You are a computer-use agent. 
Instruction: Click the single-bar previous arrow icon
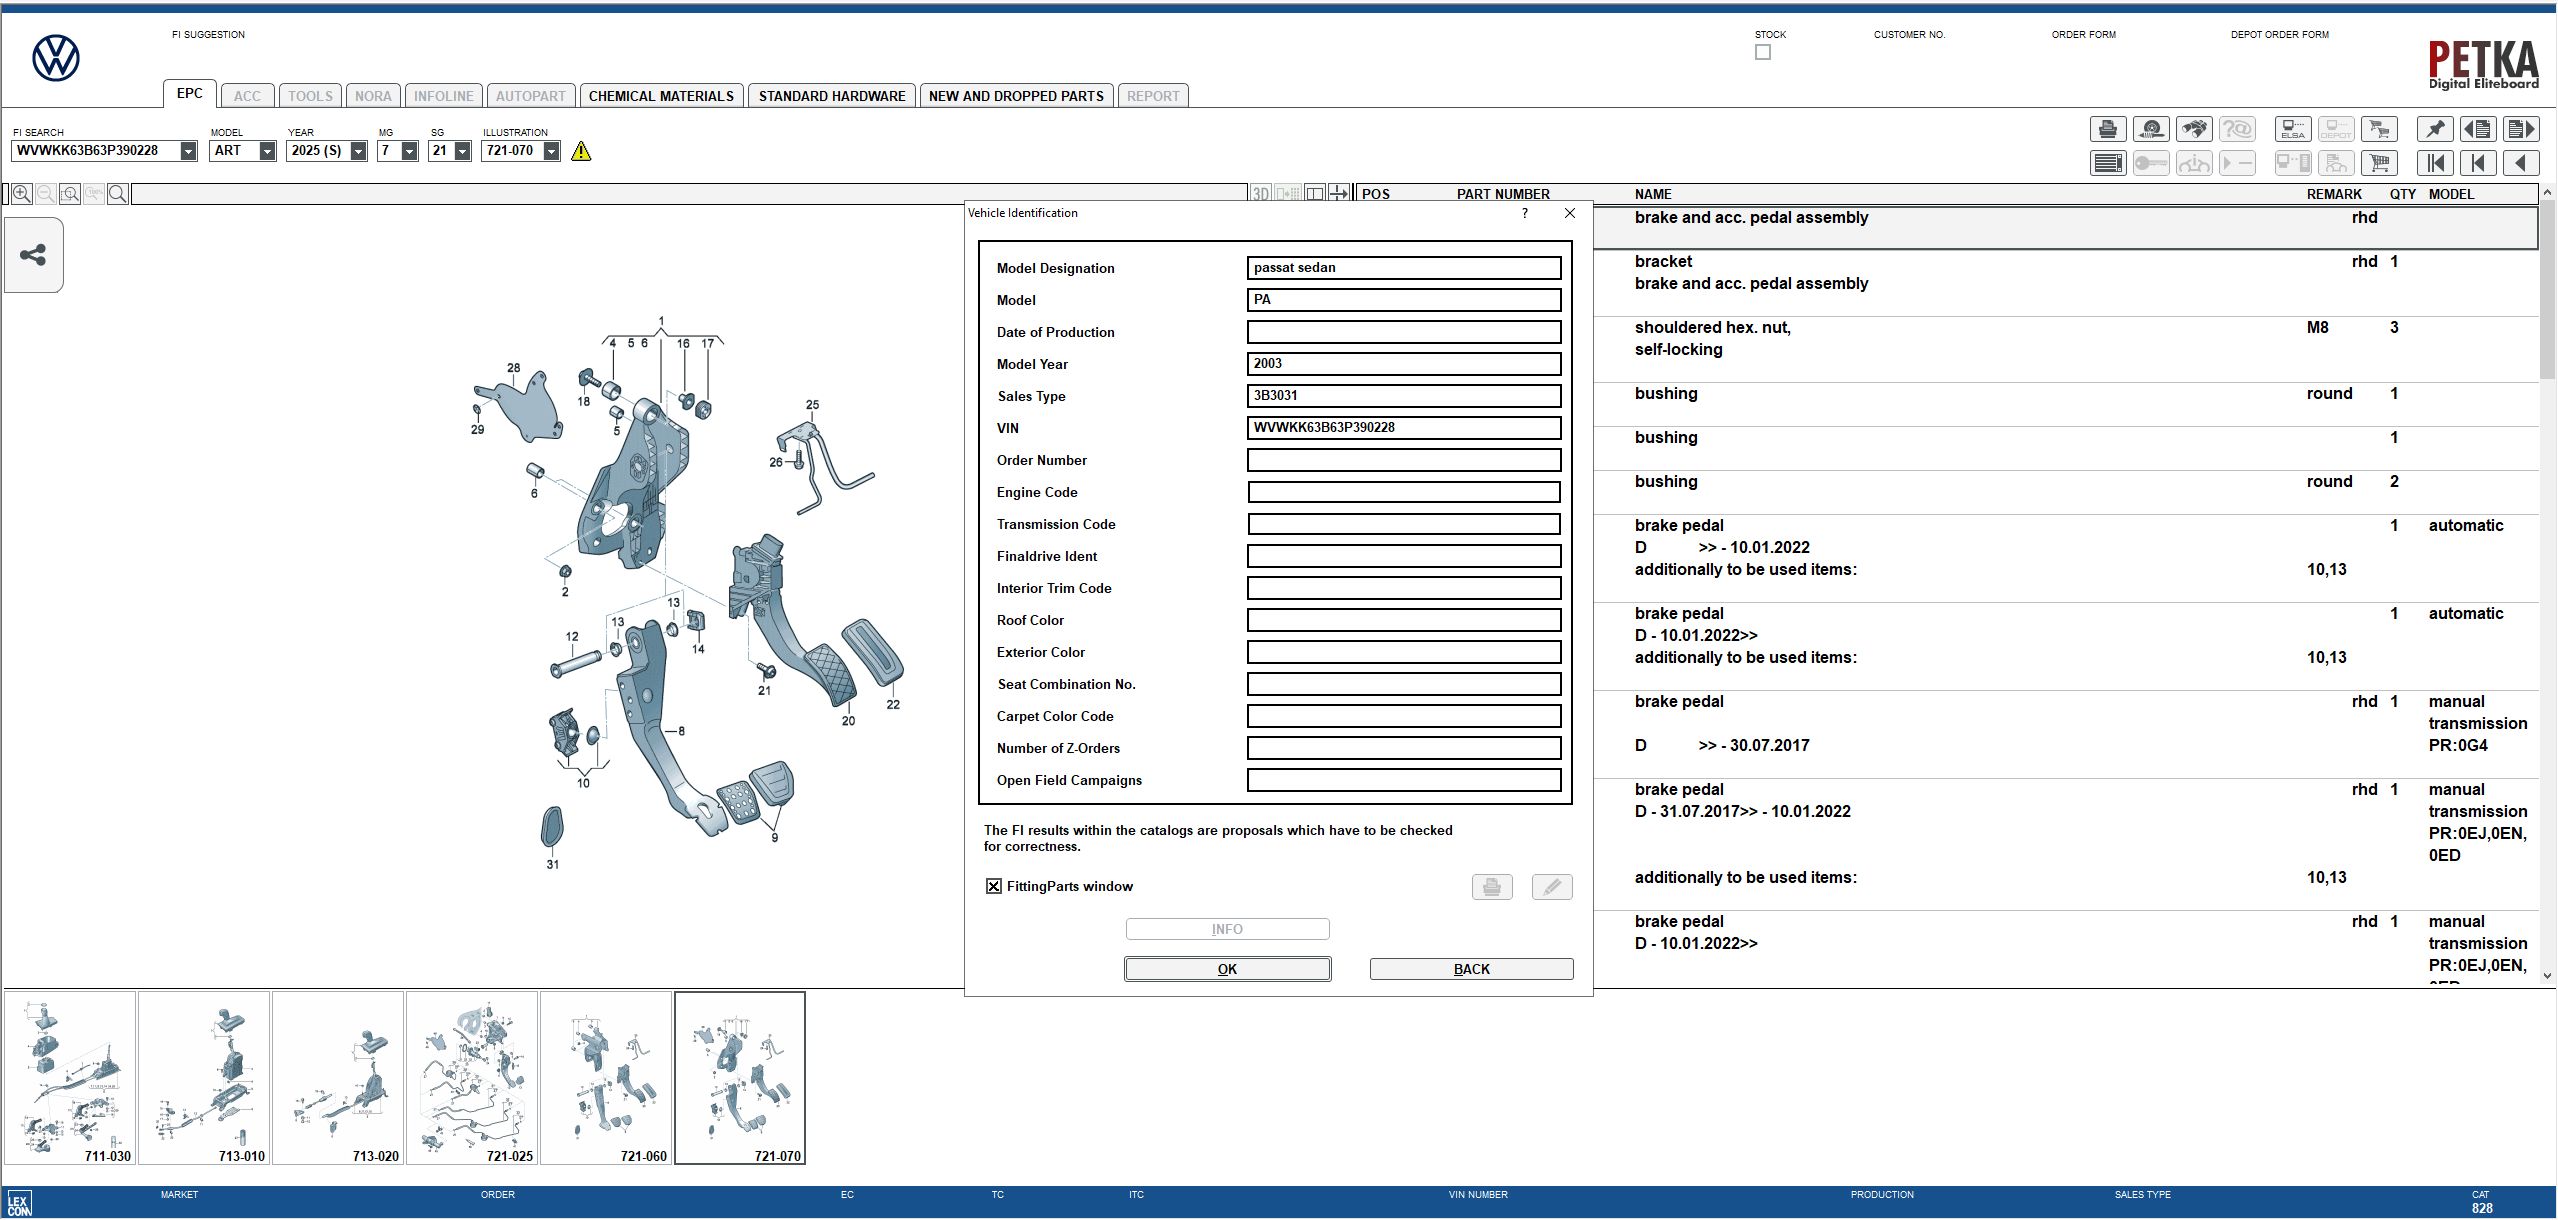(2478, 163)
